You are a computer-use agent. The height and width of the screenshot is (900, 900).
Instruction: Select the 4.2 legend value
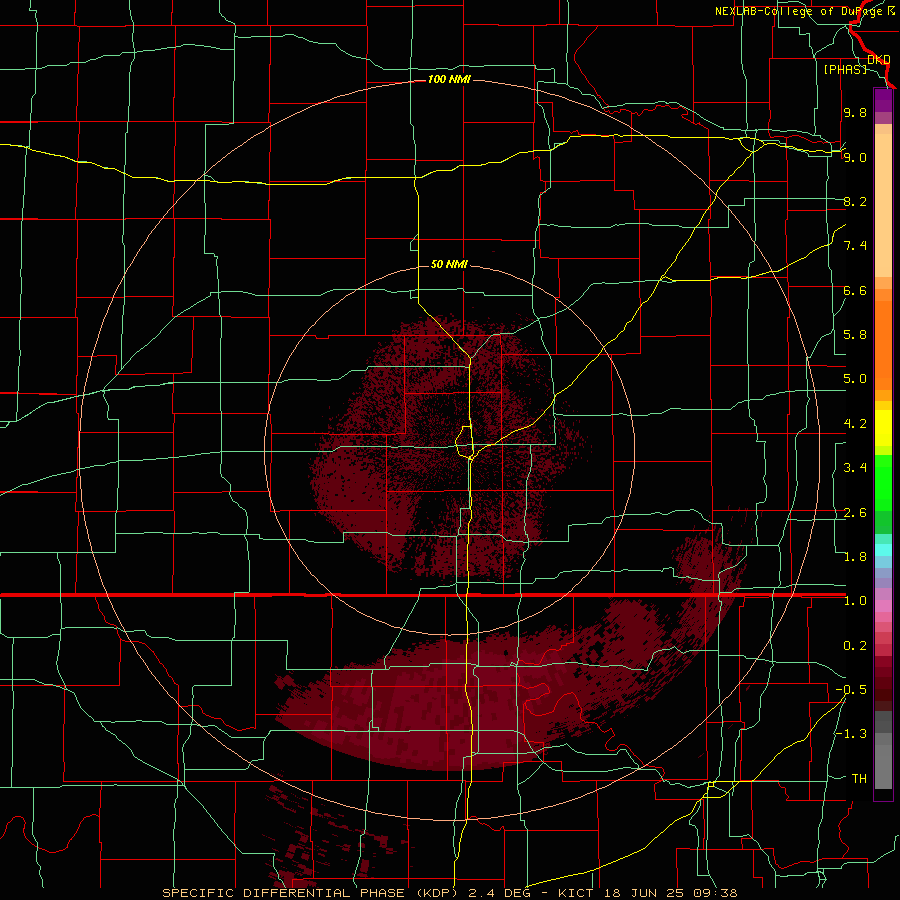(855, 424)
